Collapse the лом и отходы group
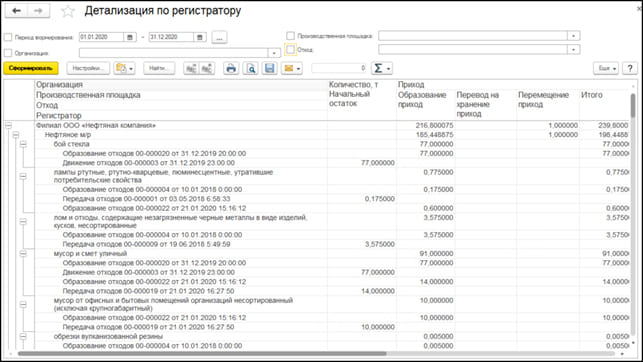 [23, 222]
